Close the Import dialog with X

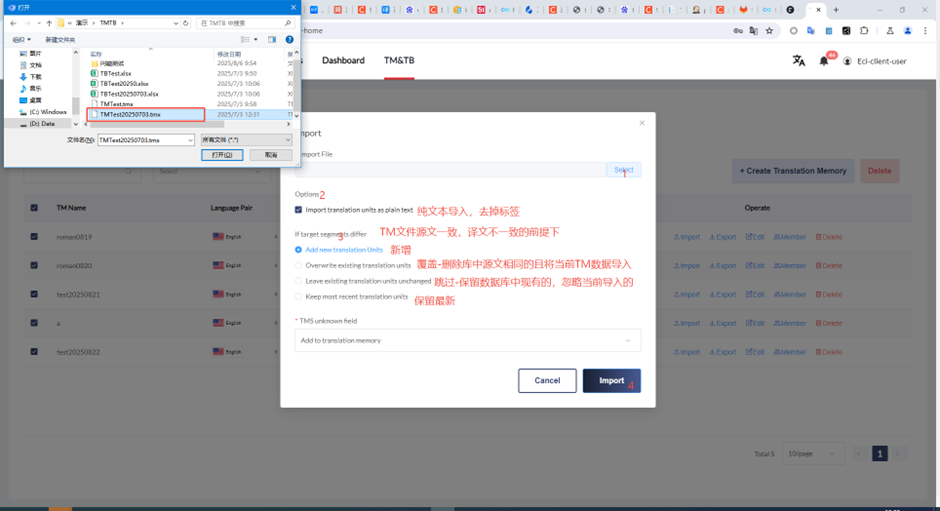click(641, 123)
